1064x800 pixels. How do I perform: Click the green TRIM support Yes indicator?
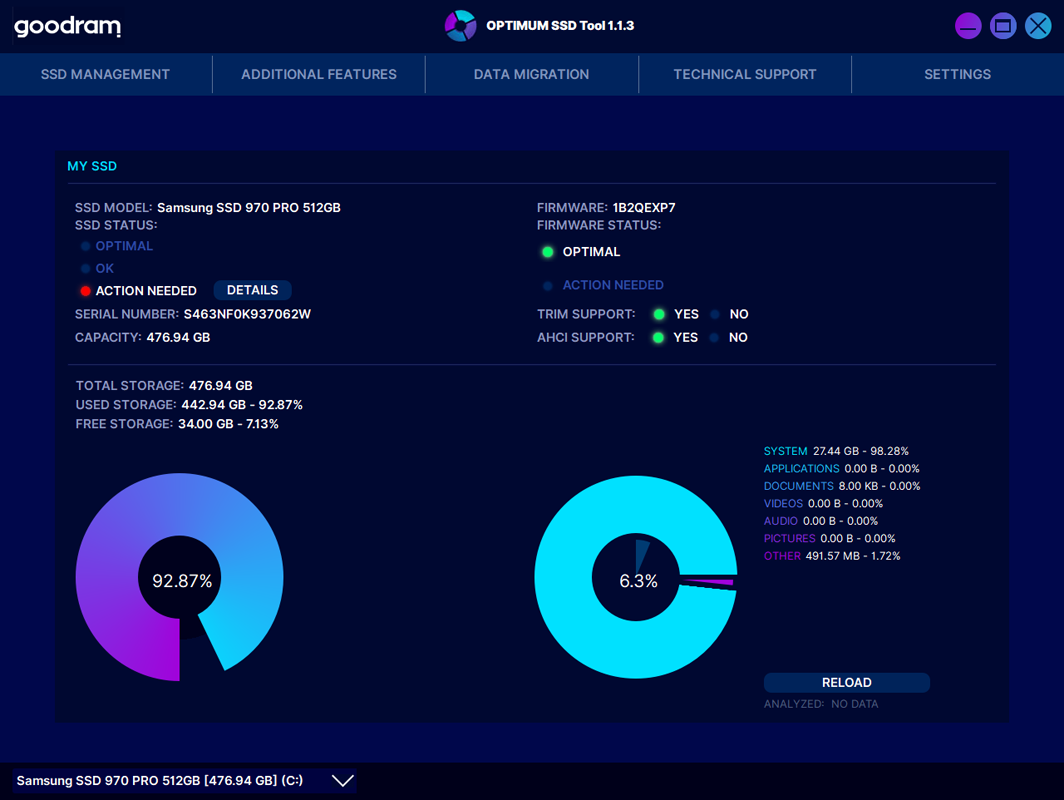(x=659, y=314)
